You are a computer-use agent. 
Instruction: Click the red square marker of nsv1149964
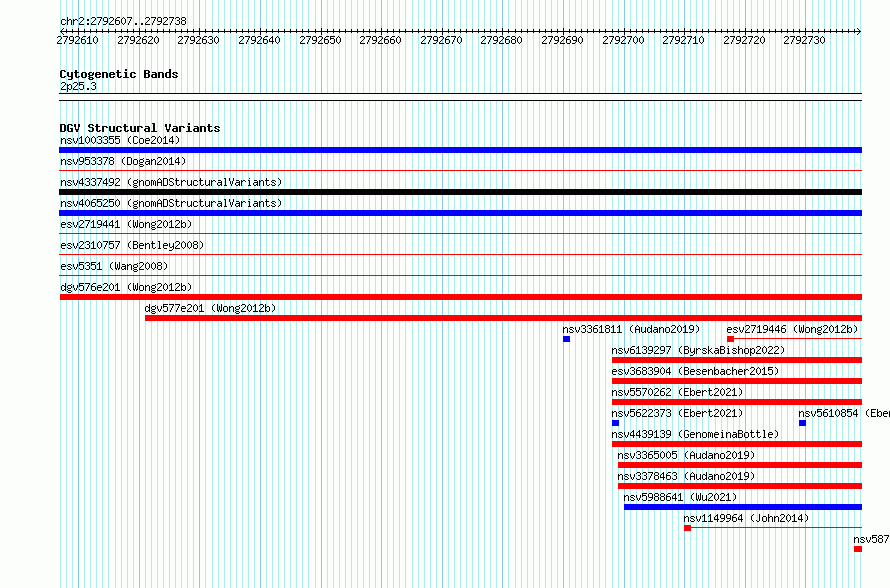pyautogui.click(x=687, y=528)
